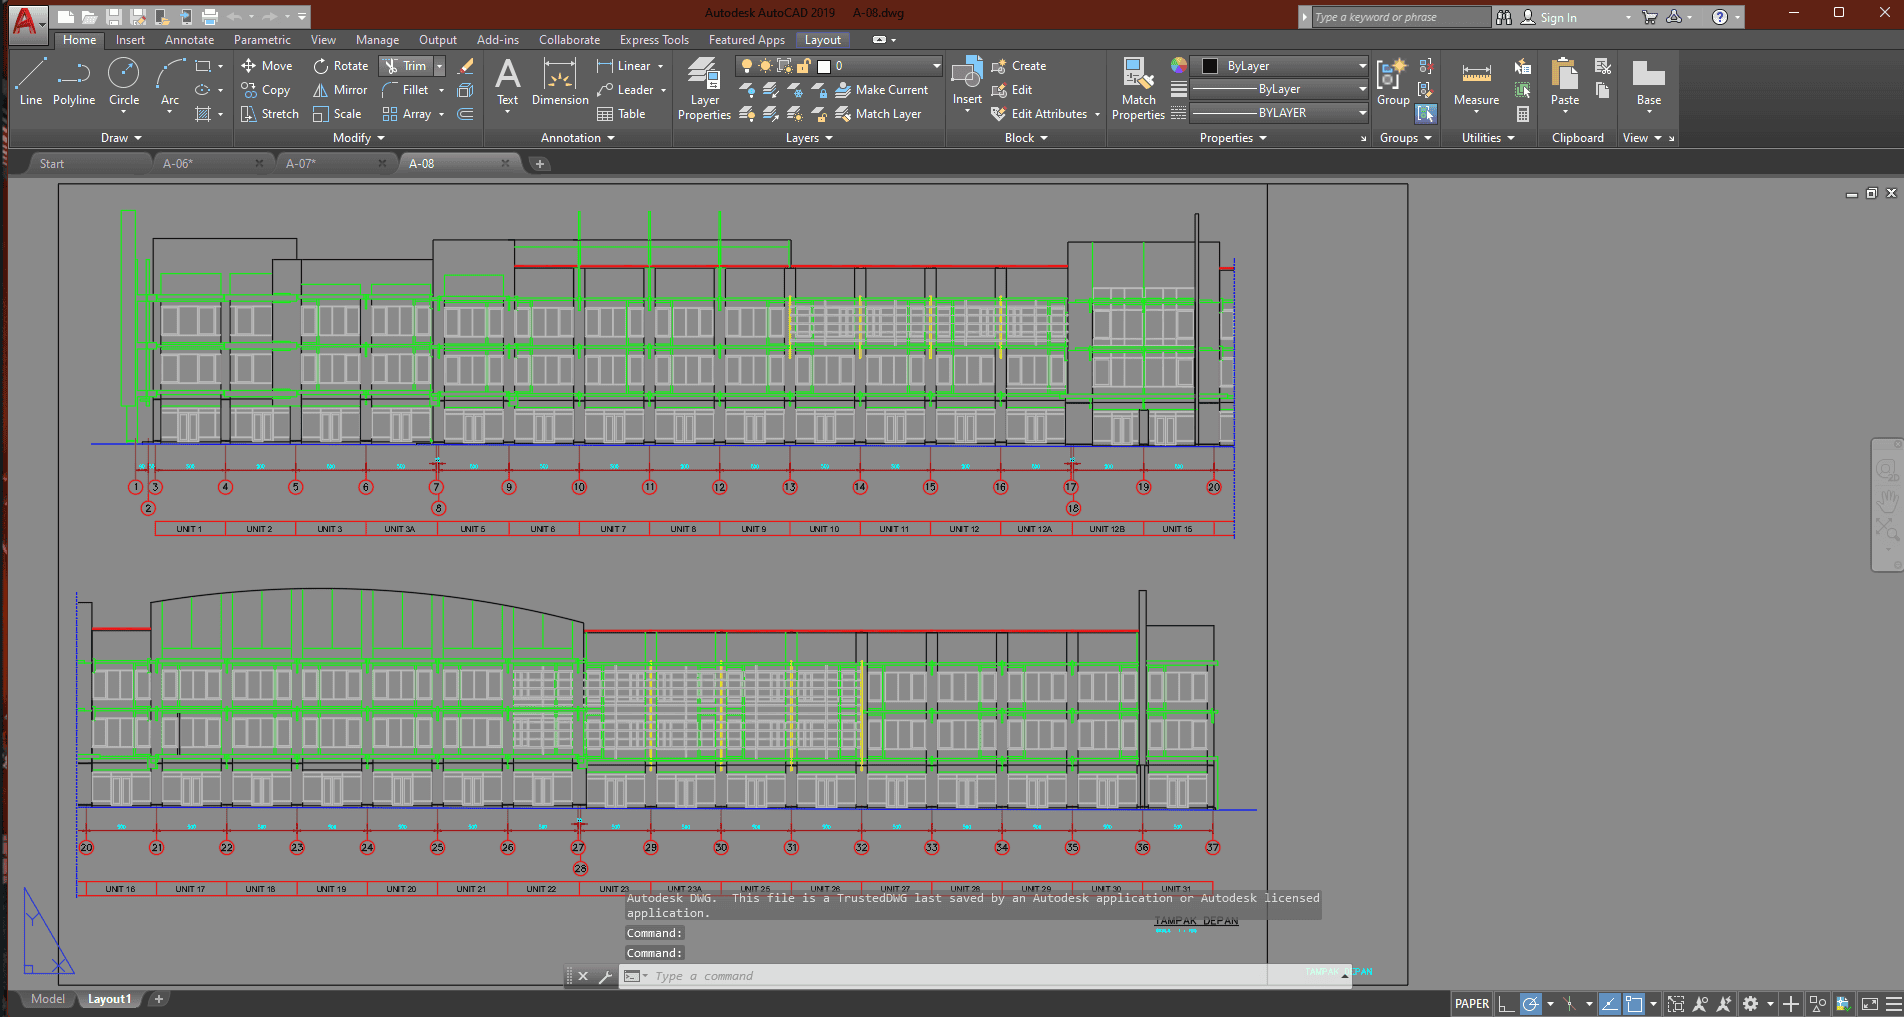Click the Make Current layer button
This screenshot has width=1904, height=1017.
pos(881,90)
